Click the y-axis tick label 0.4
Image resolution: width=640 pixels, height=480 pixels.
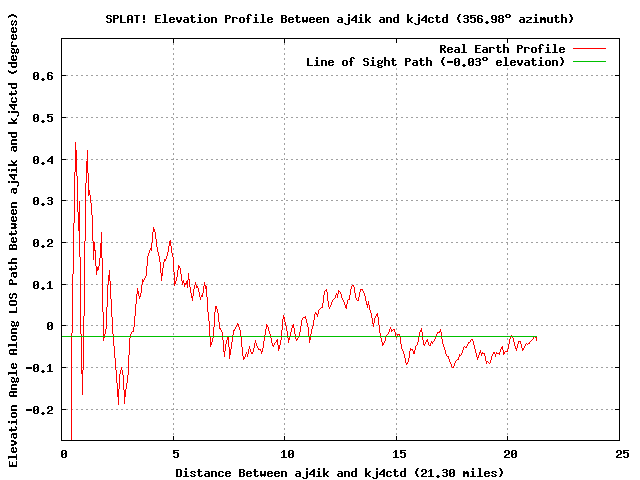(43, 160)
